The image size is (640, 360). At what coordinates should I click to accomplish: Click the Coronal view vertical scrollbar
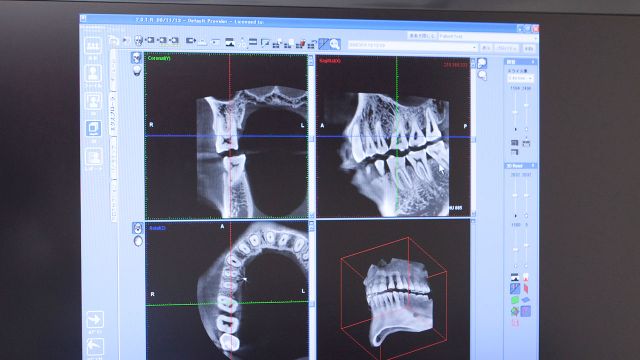point(311,137)
